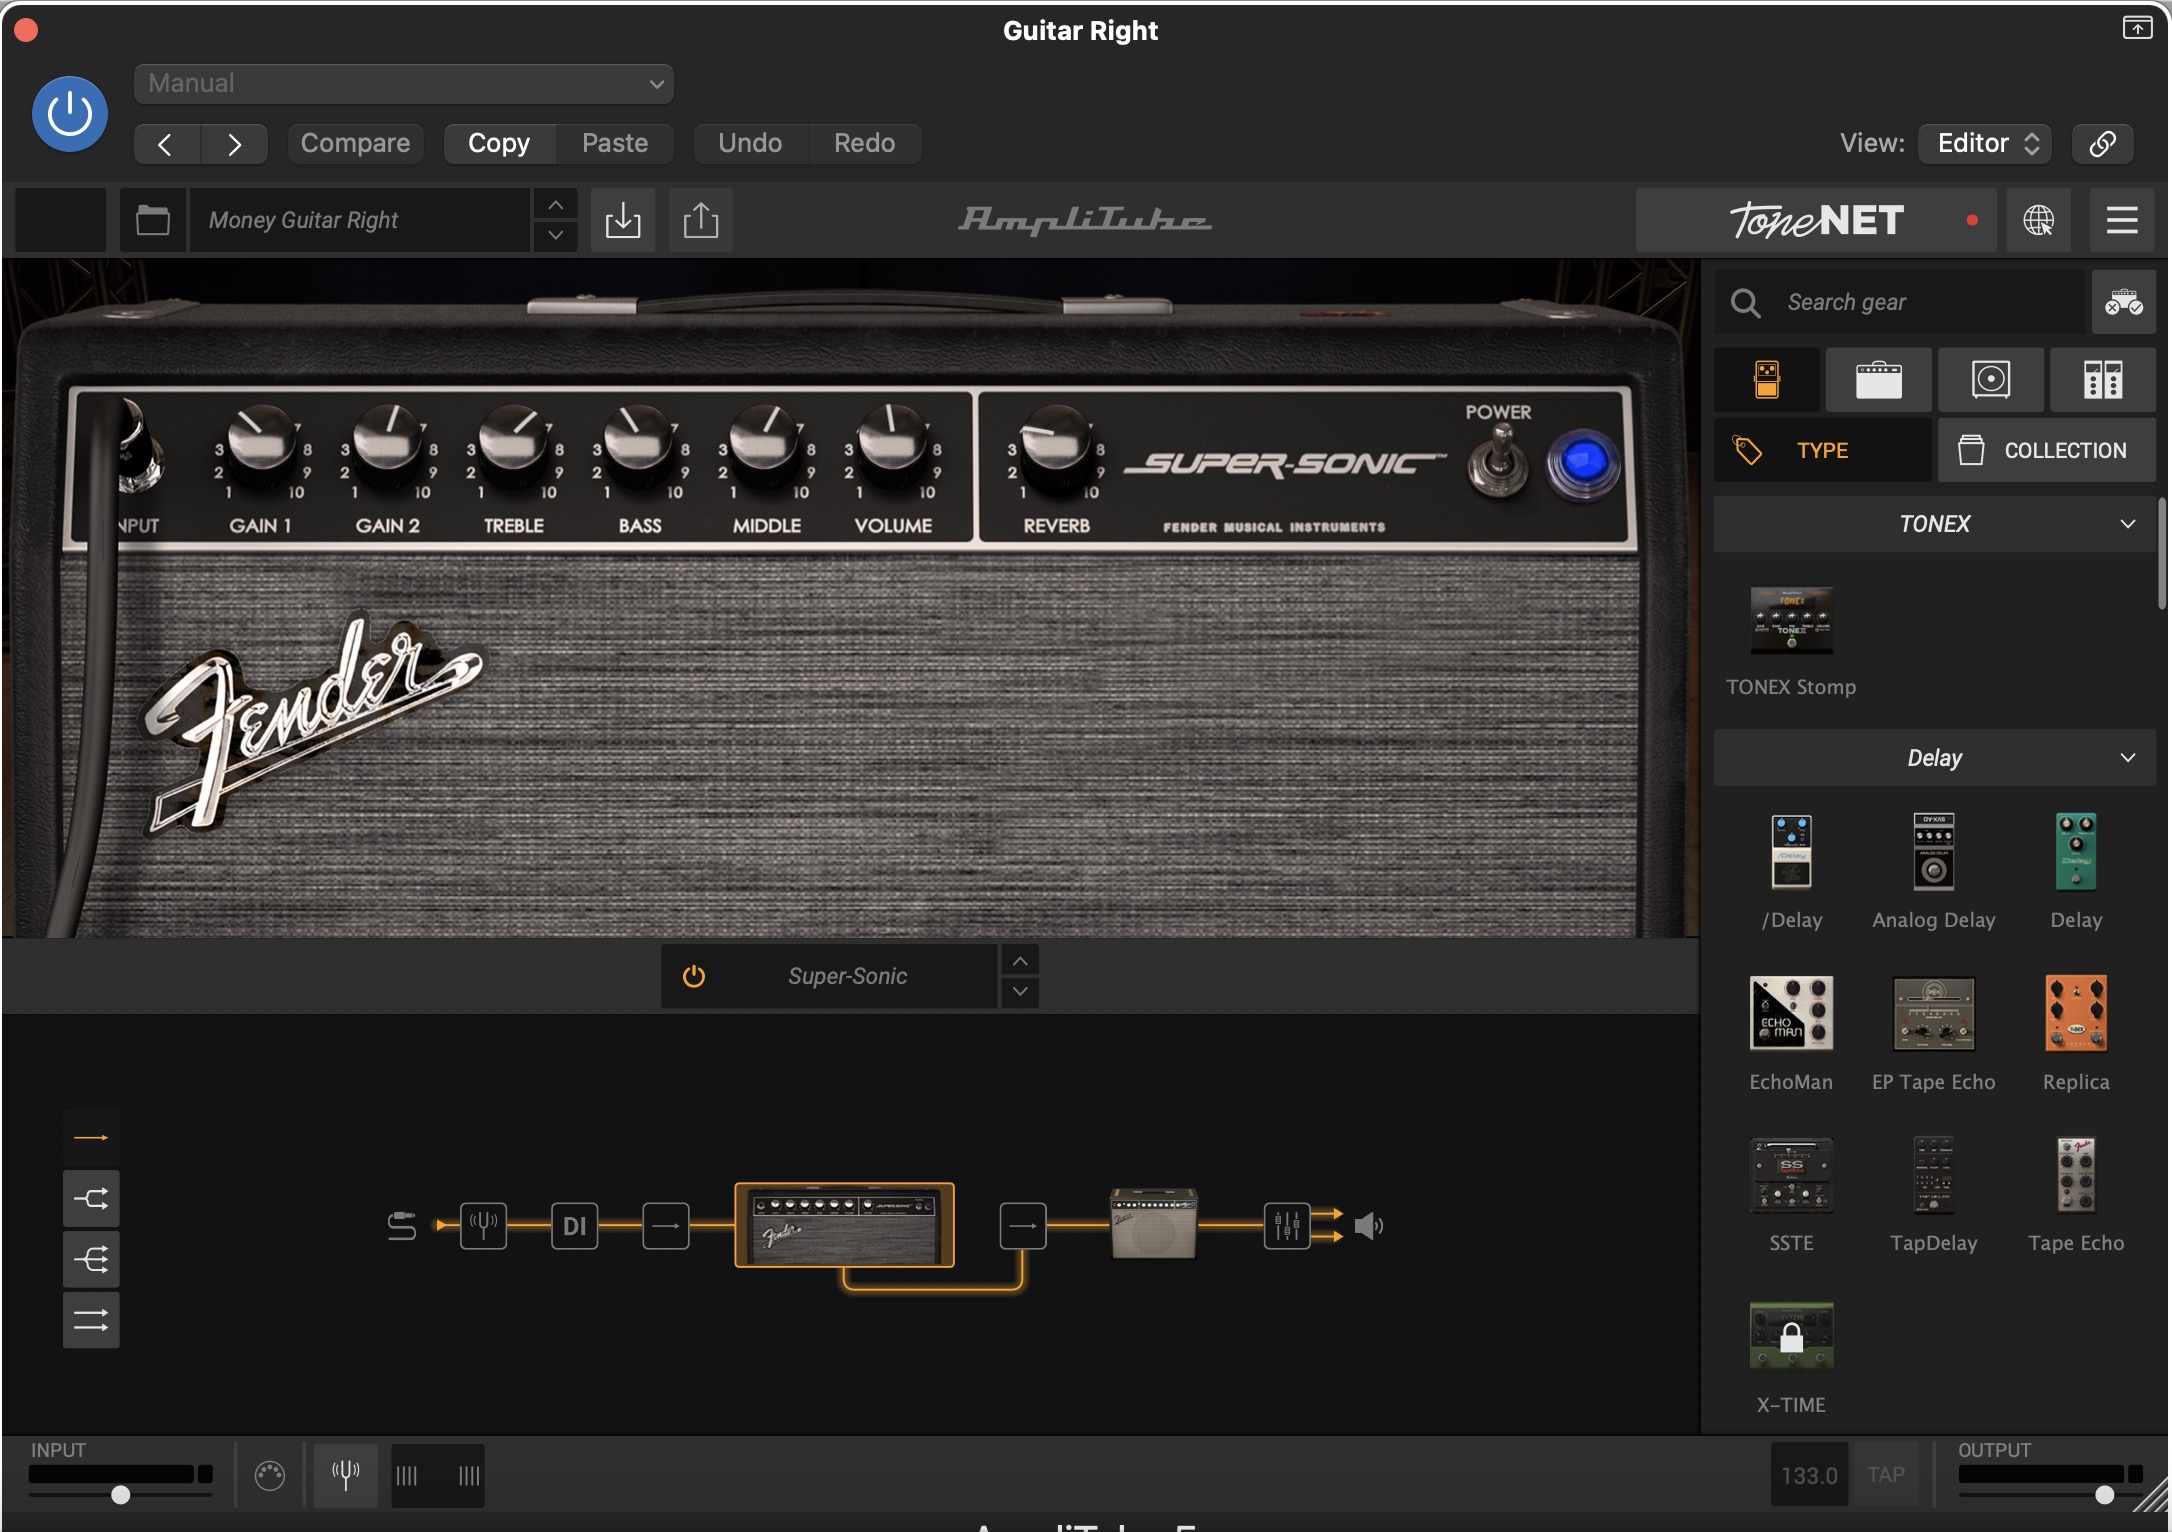The width and height of the screenshot is (2172, 1532).
Task: Click the 133.0 tempo value
Action: click(x=1809, y=1475)
